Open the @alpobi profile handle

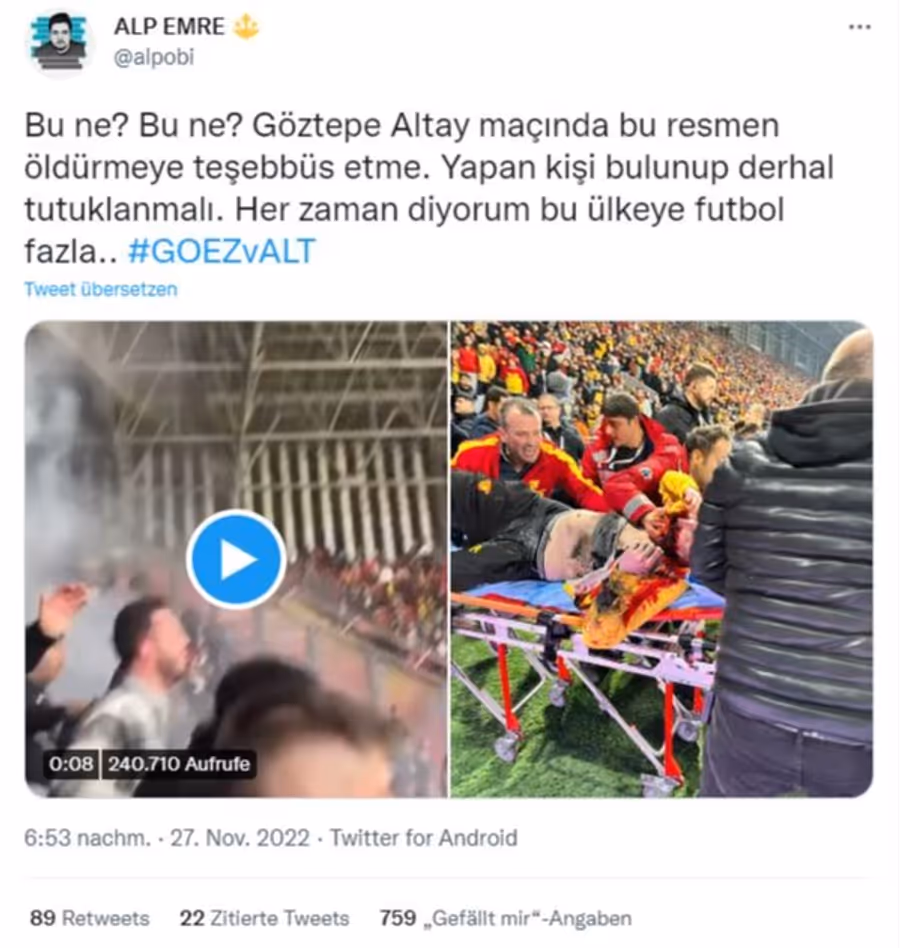pos(154,57)
